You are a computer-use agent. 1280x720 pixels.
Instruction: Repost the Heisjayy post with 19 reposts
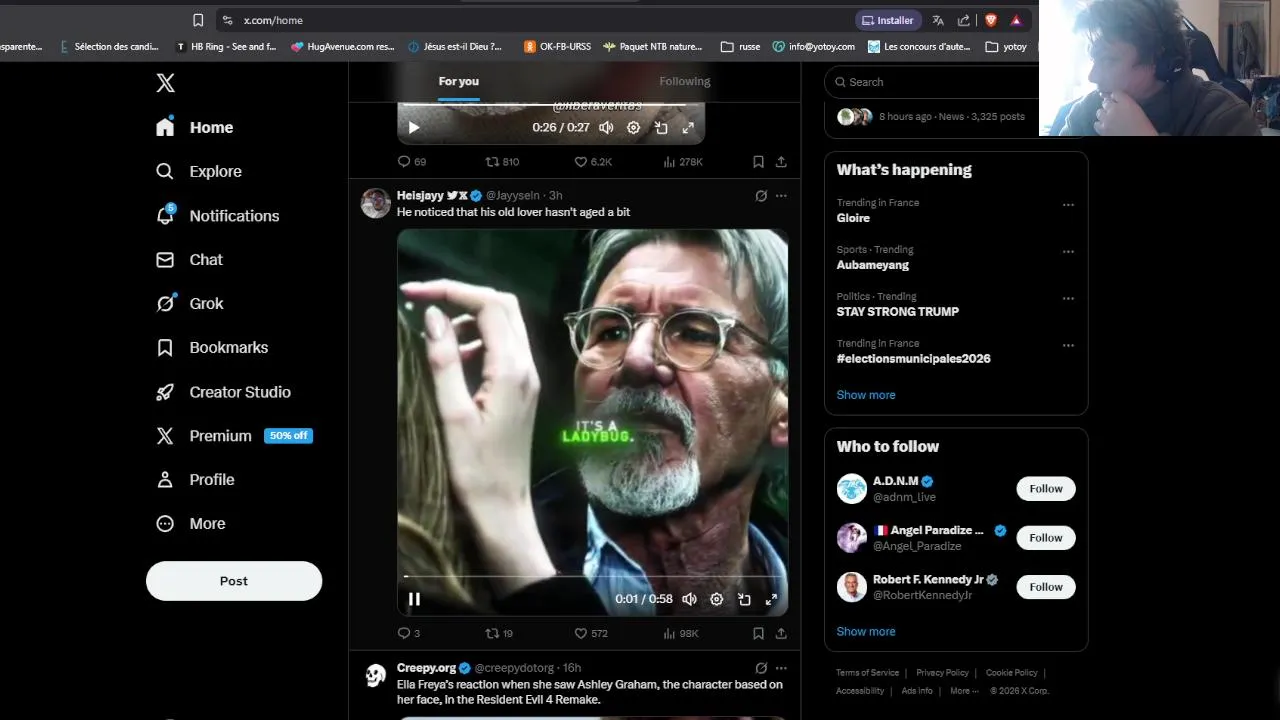coord(499,633)
